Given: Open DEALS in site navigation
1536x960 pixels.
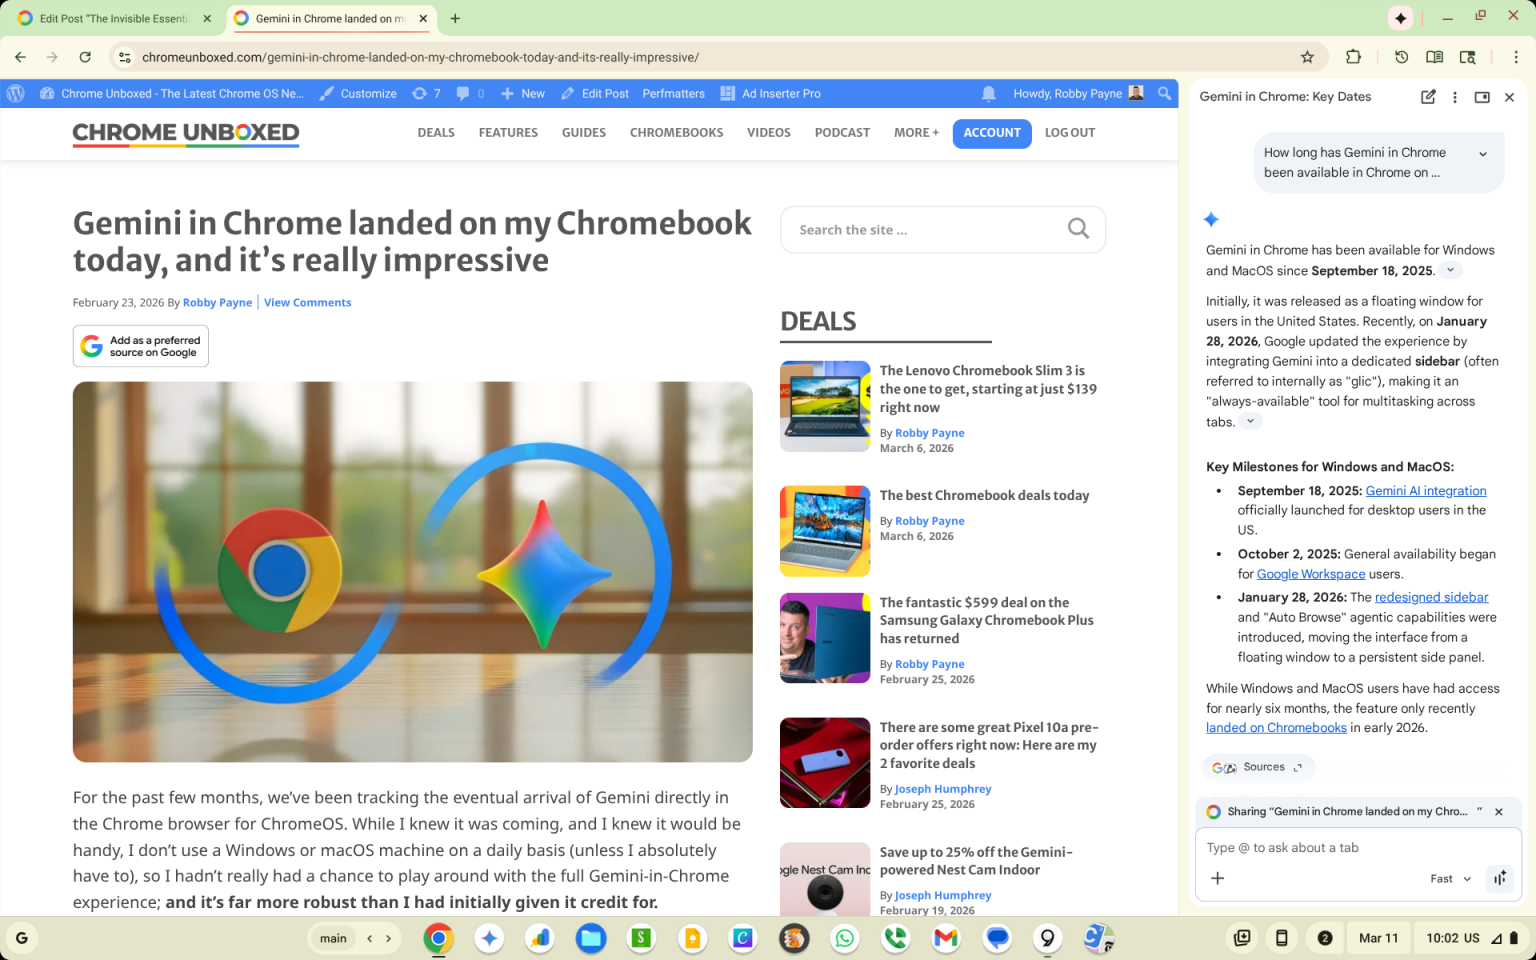Looking at the screenshot, I should 436,132.
